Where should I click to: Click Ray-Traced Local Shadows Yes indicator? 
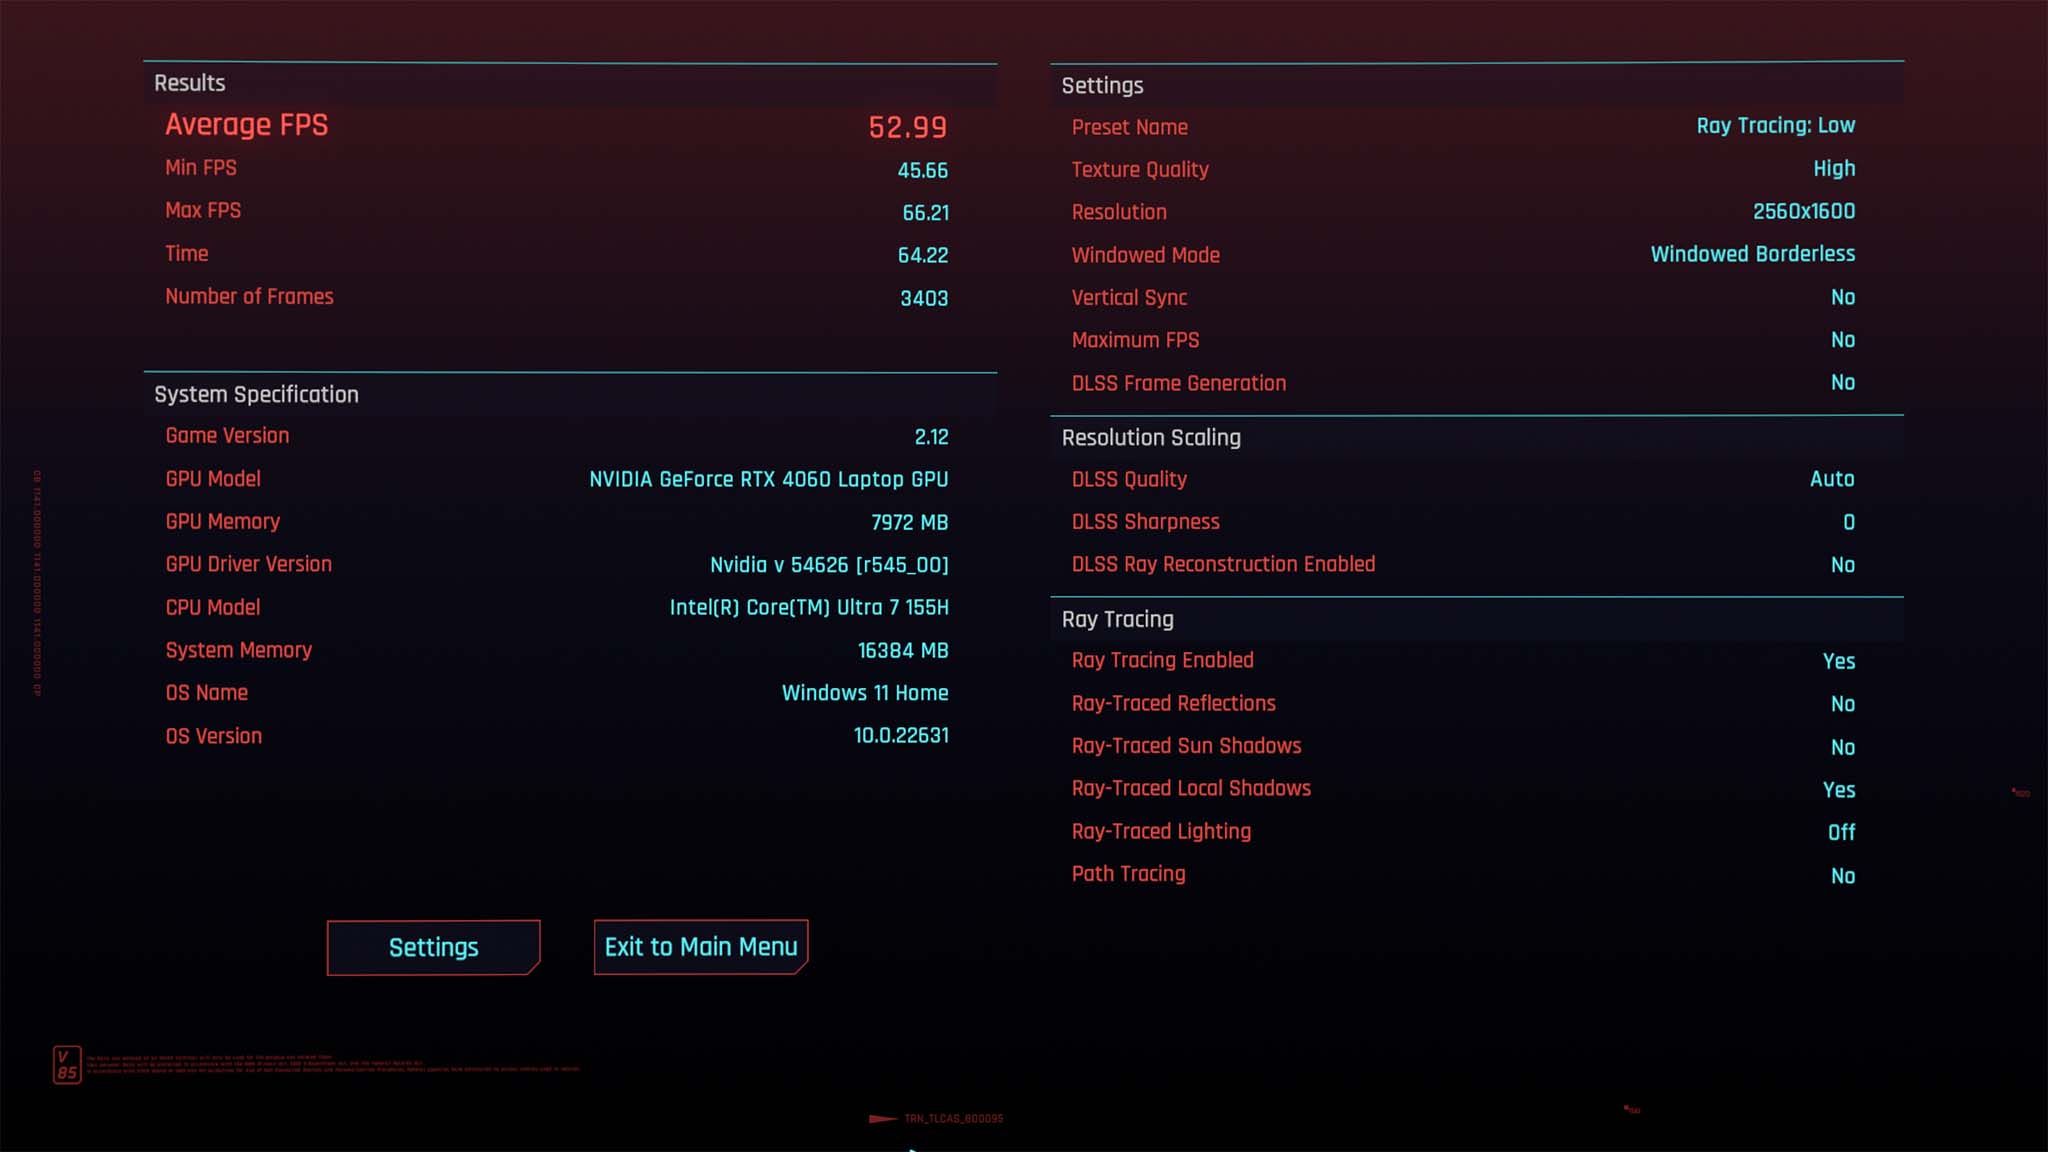point(1838,789)
